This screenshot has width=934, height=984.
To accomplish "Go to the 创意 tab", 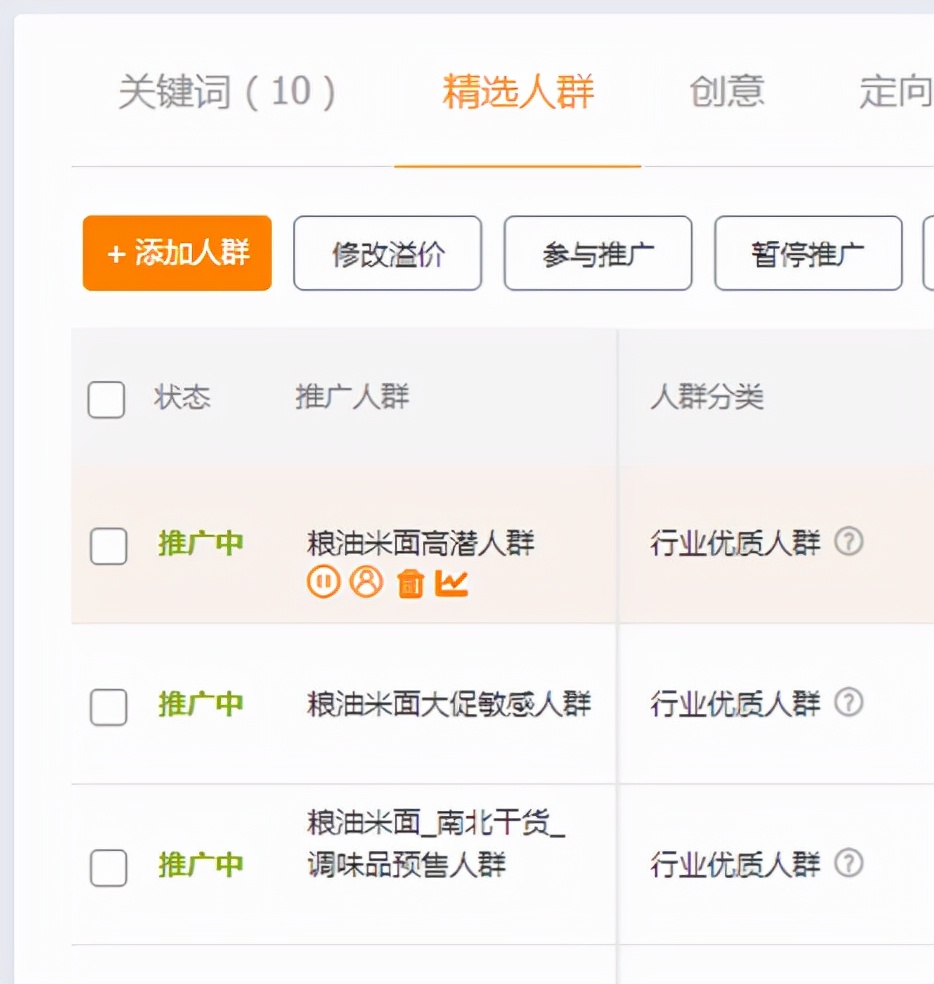I will tap(727, 92).
